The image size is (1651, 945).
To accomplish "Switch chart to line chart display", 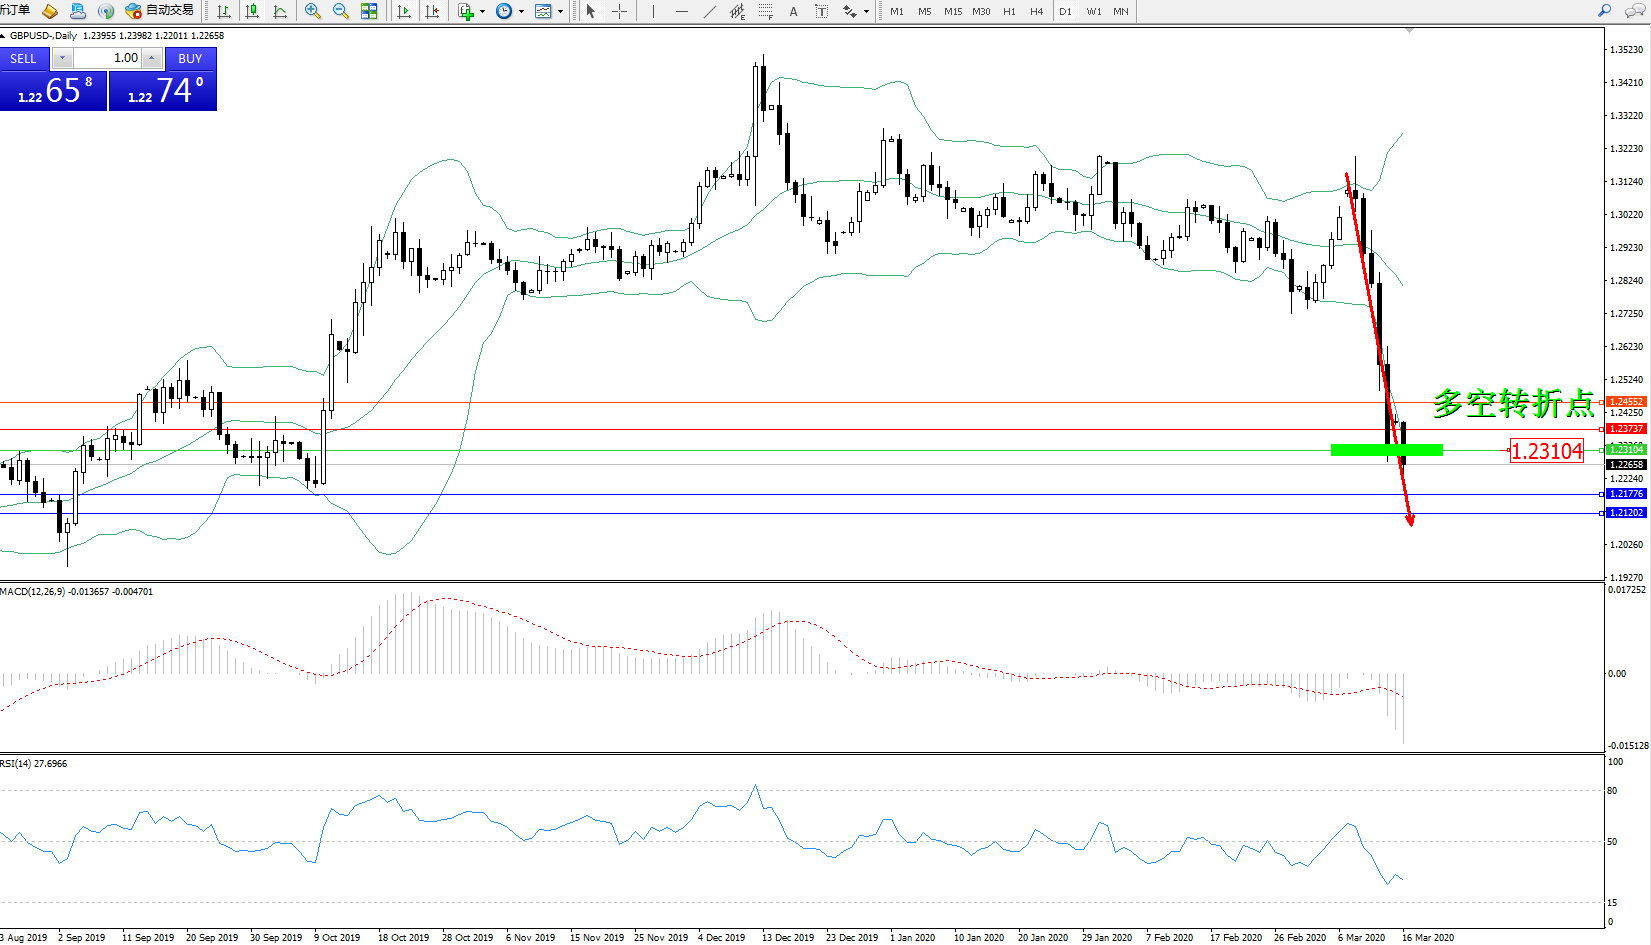I will tap(280, 11).
